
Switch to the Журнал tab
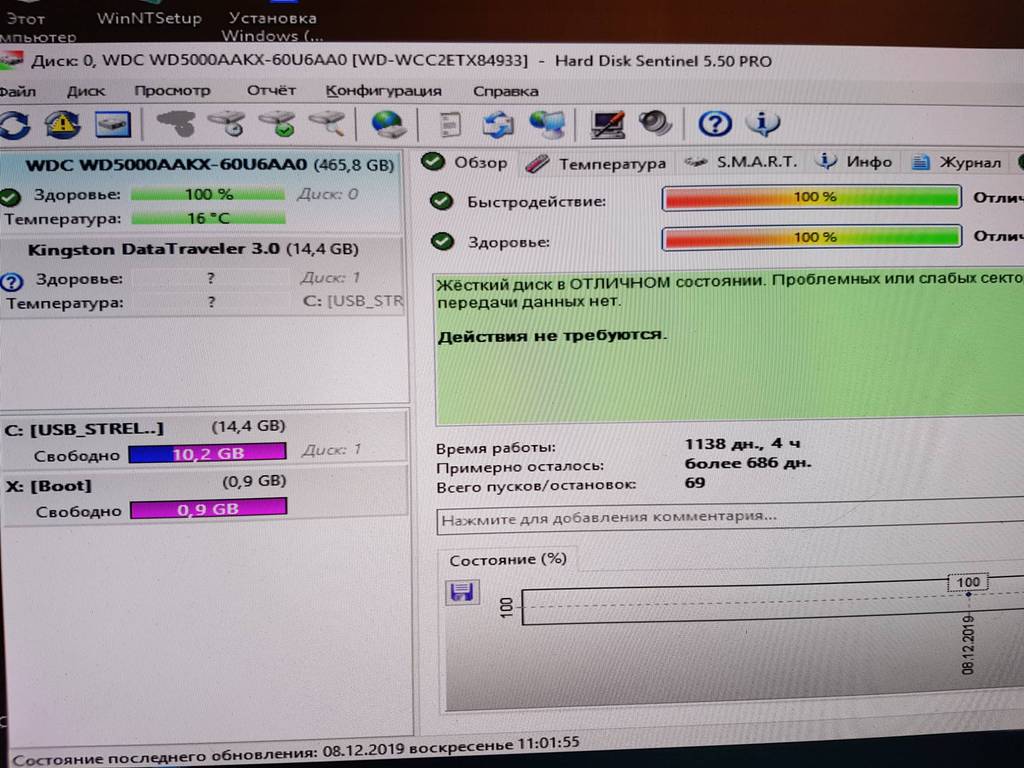pyautogui.click(x=957, y=162)
